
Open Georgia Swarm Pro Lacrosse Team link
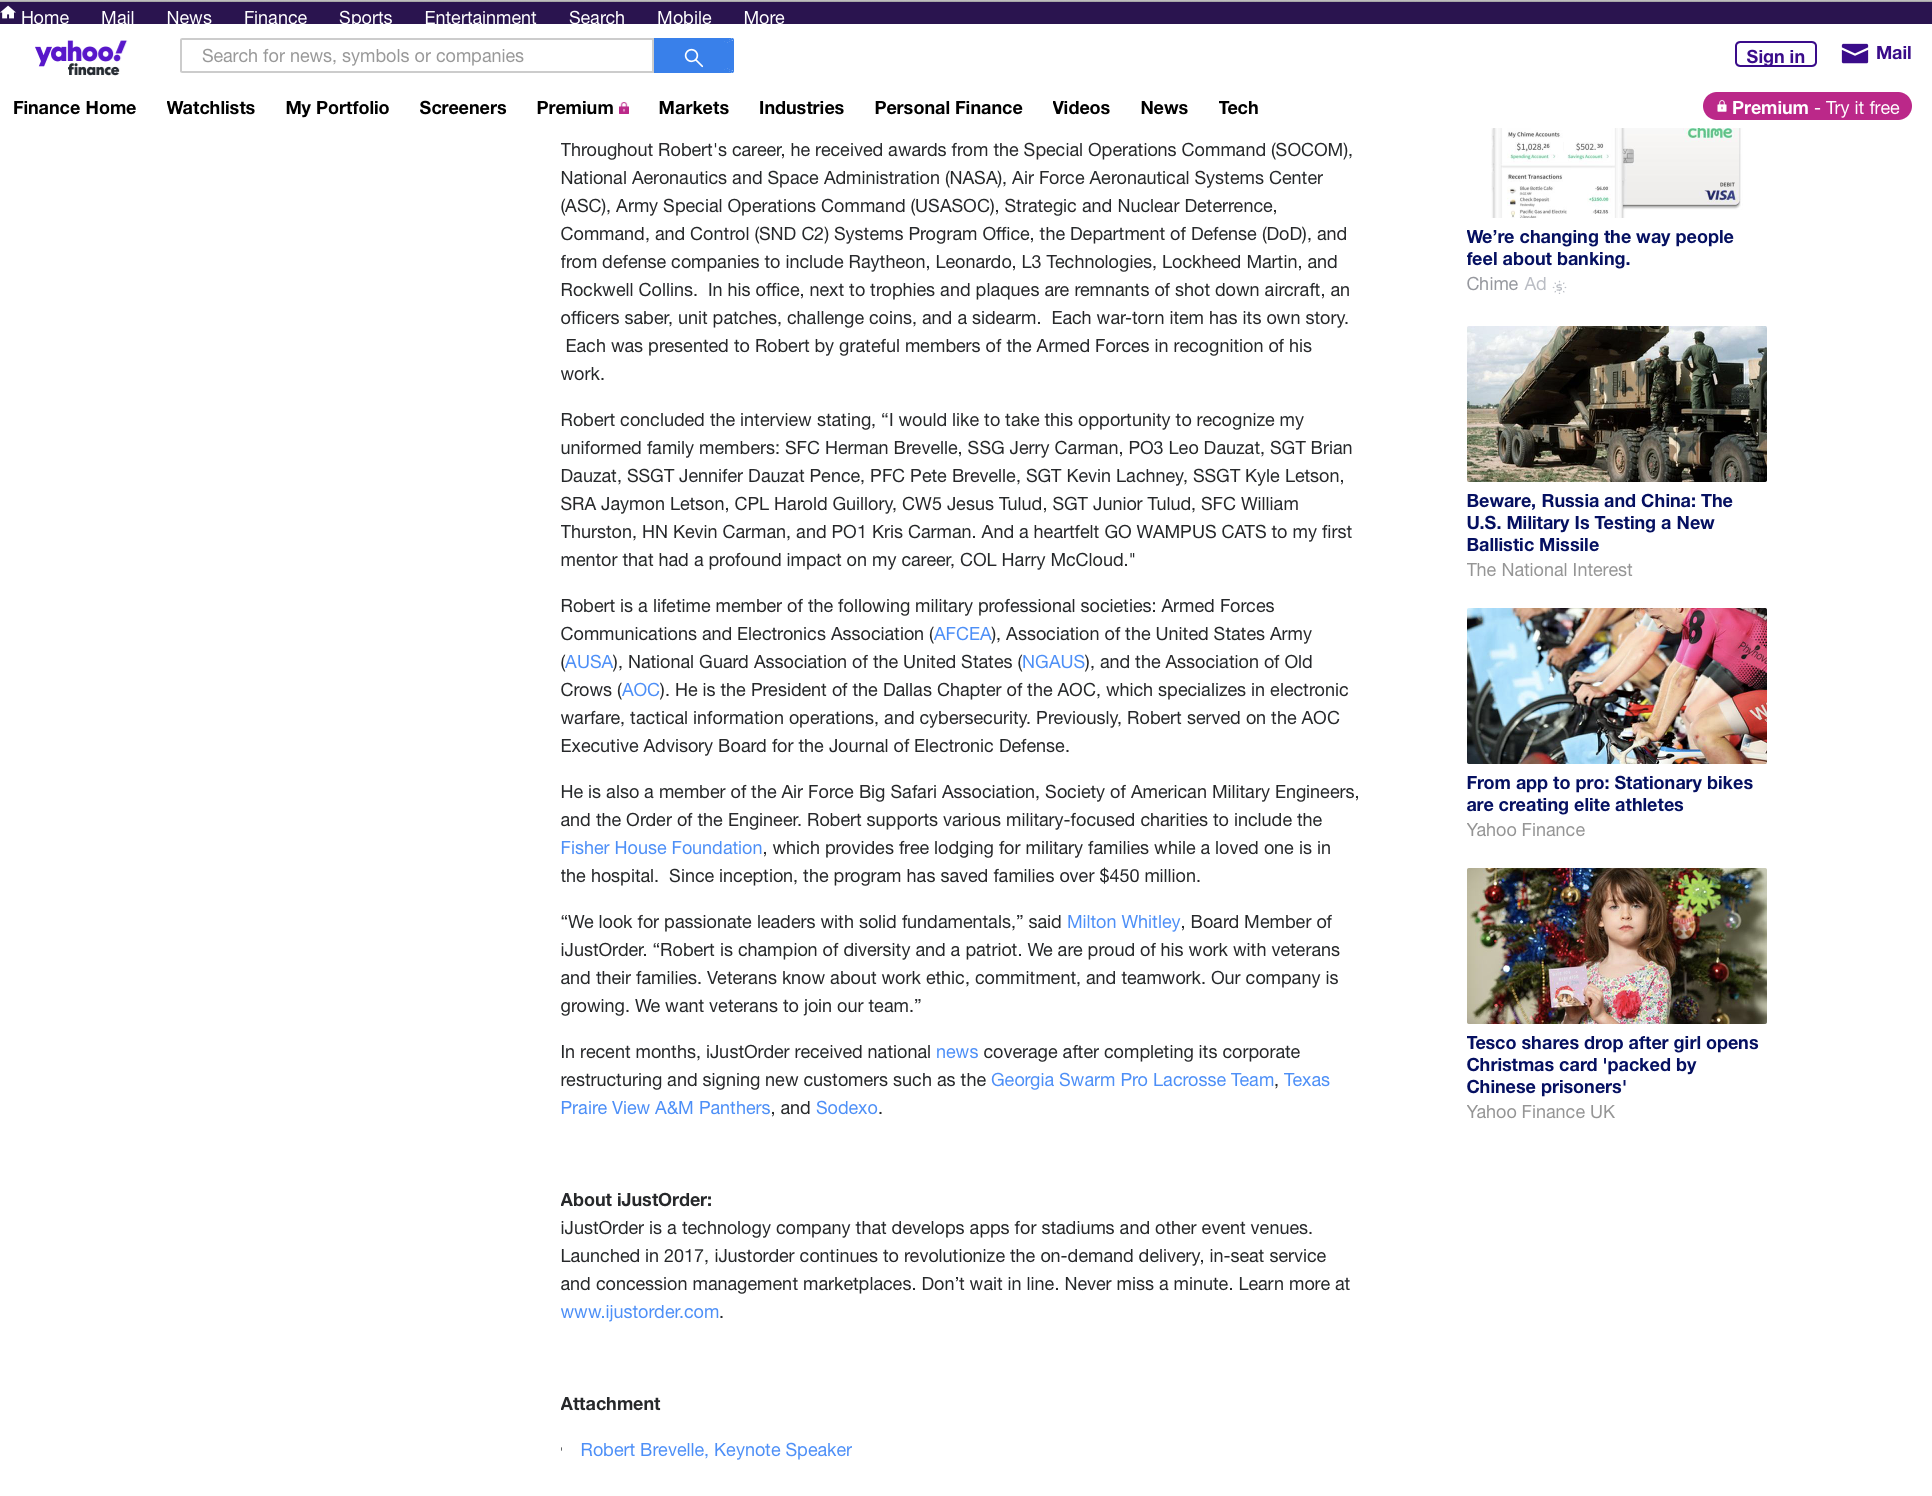[1132, 1080]
